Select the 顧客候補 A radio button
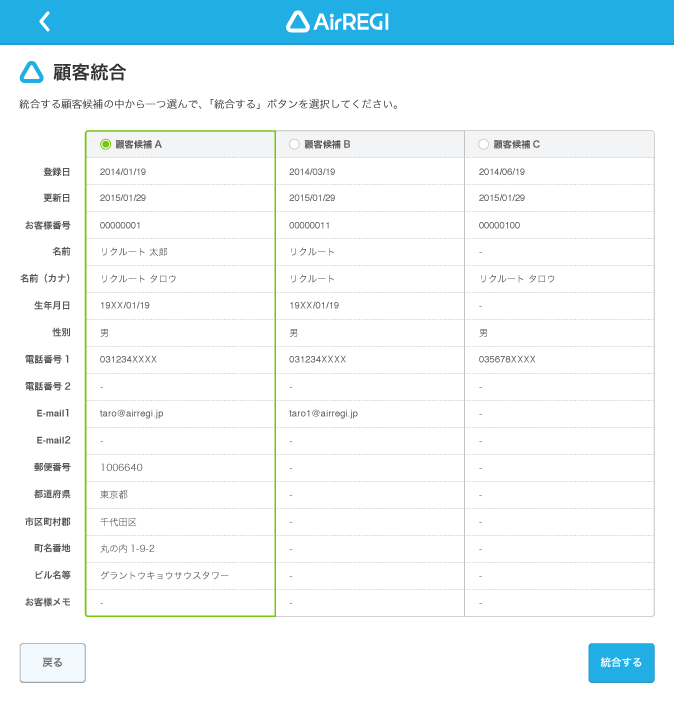This screenshot has height=709, width=674. click(105, 144)
